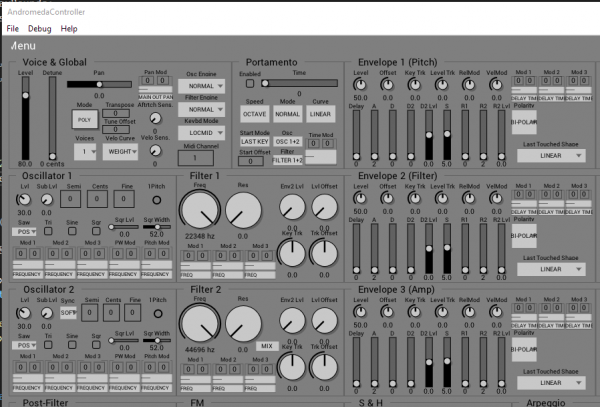Open the File menu
This screenshot has width=600, height=407.
pos(12,29)
